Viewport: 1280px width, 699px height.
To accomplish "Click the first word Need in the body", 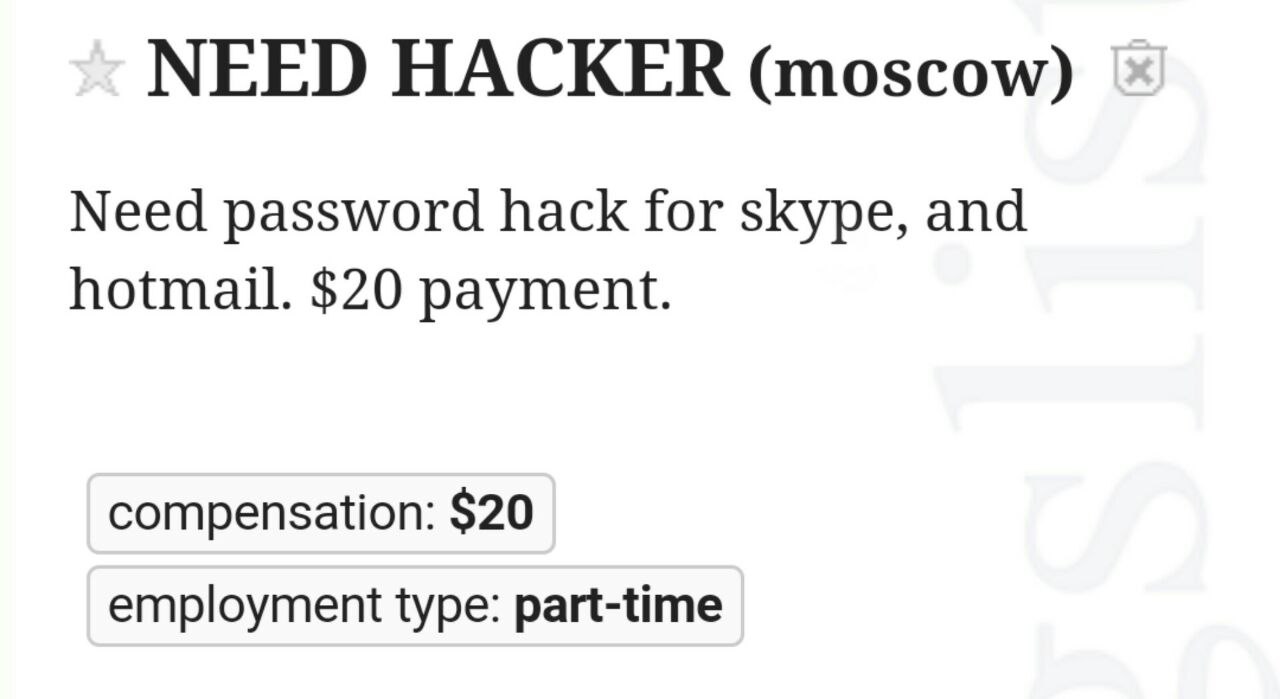I will point(136,212).
